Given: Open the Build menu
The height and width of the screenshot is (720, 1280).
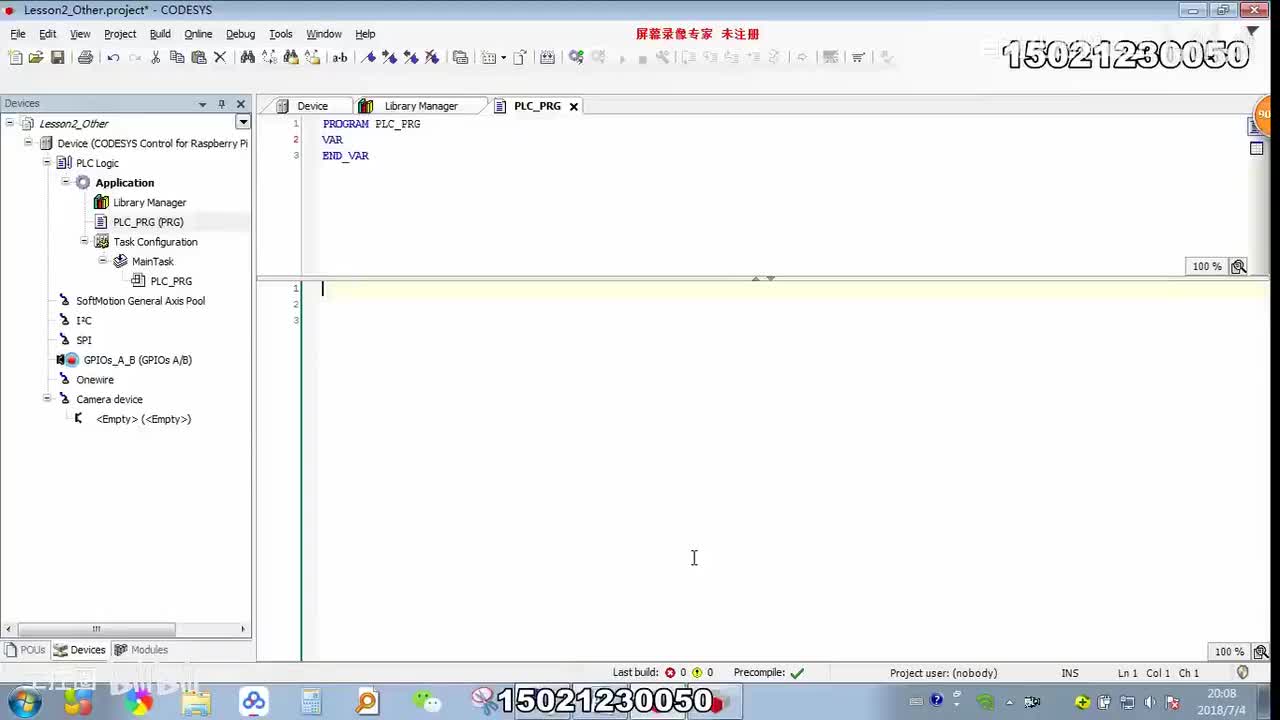Looking at the screenshot, I should click(160, 34).
